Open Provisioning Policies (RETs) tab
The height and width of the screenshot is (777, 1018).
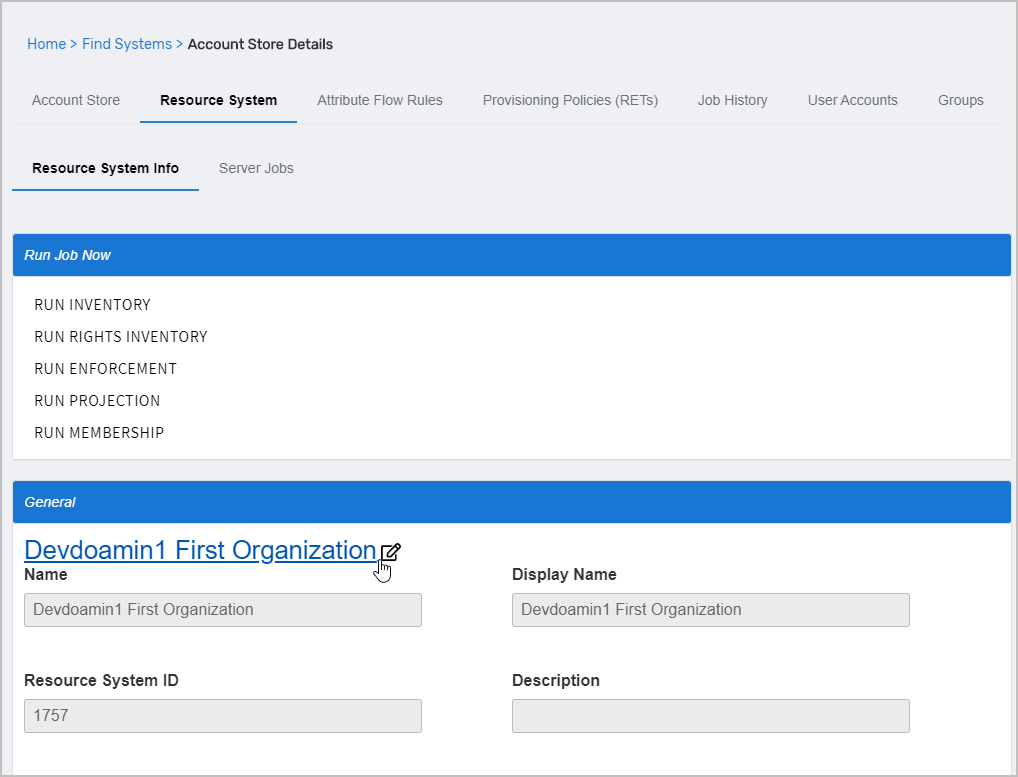point(570,100)
